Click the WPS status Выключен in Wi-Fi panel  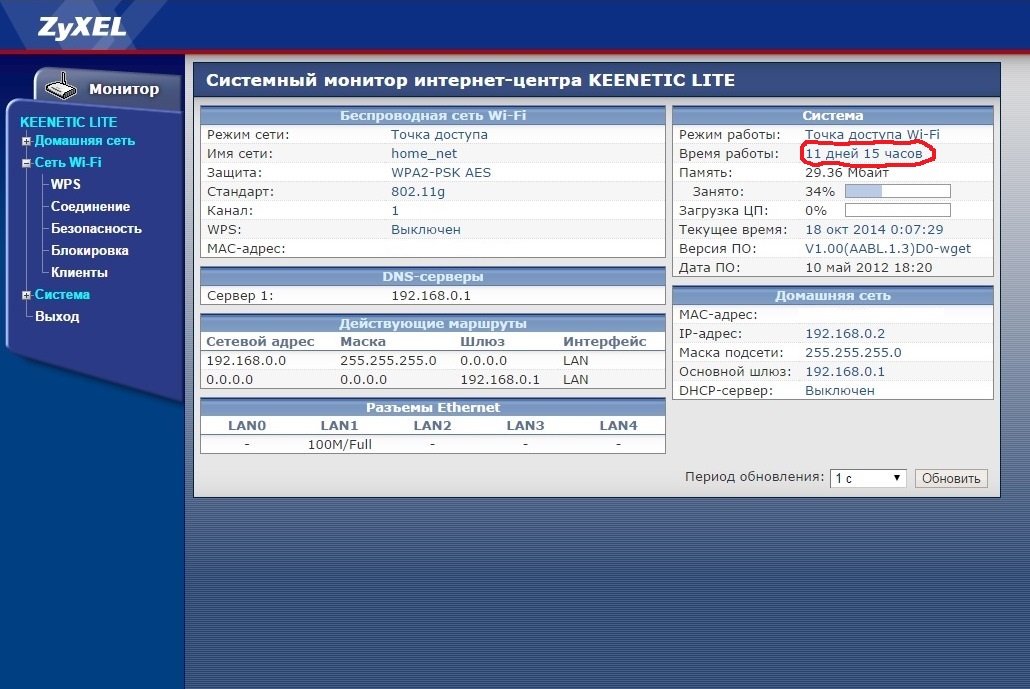point(426,230)
